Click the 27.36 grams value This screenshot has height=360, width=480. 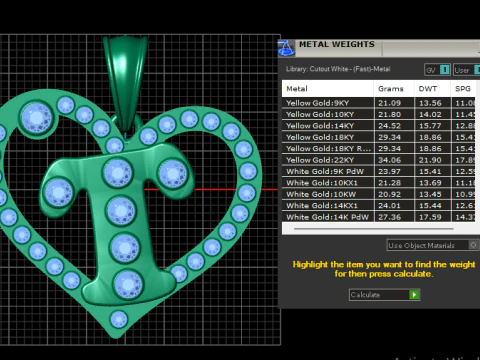click(389, 217)
